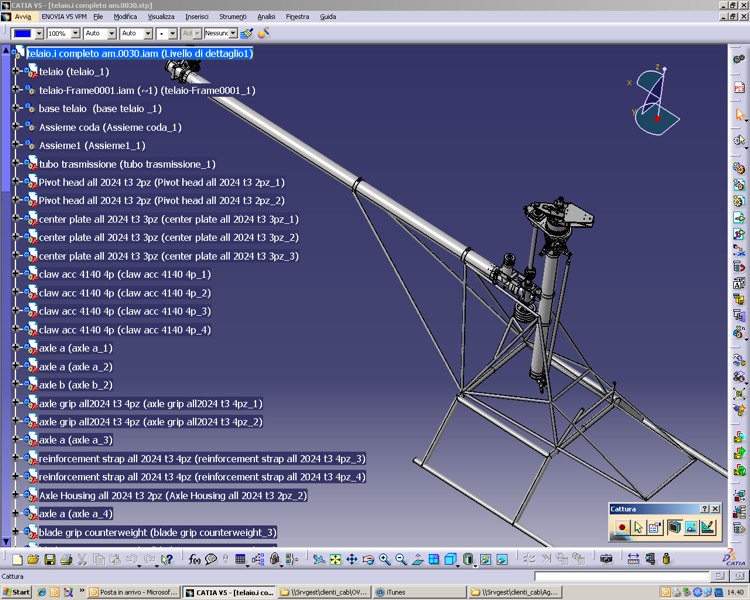Image resolution: width=750 pixels, height=600 pixels.
Task: Expand the Assieme coda tree node
Action: 17,127
